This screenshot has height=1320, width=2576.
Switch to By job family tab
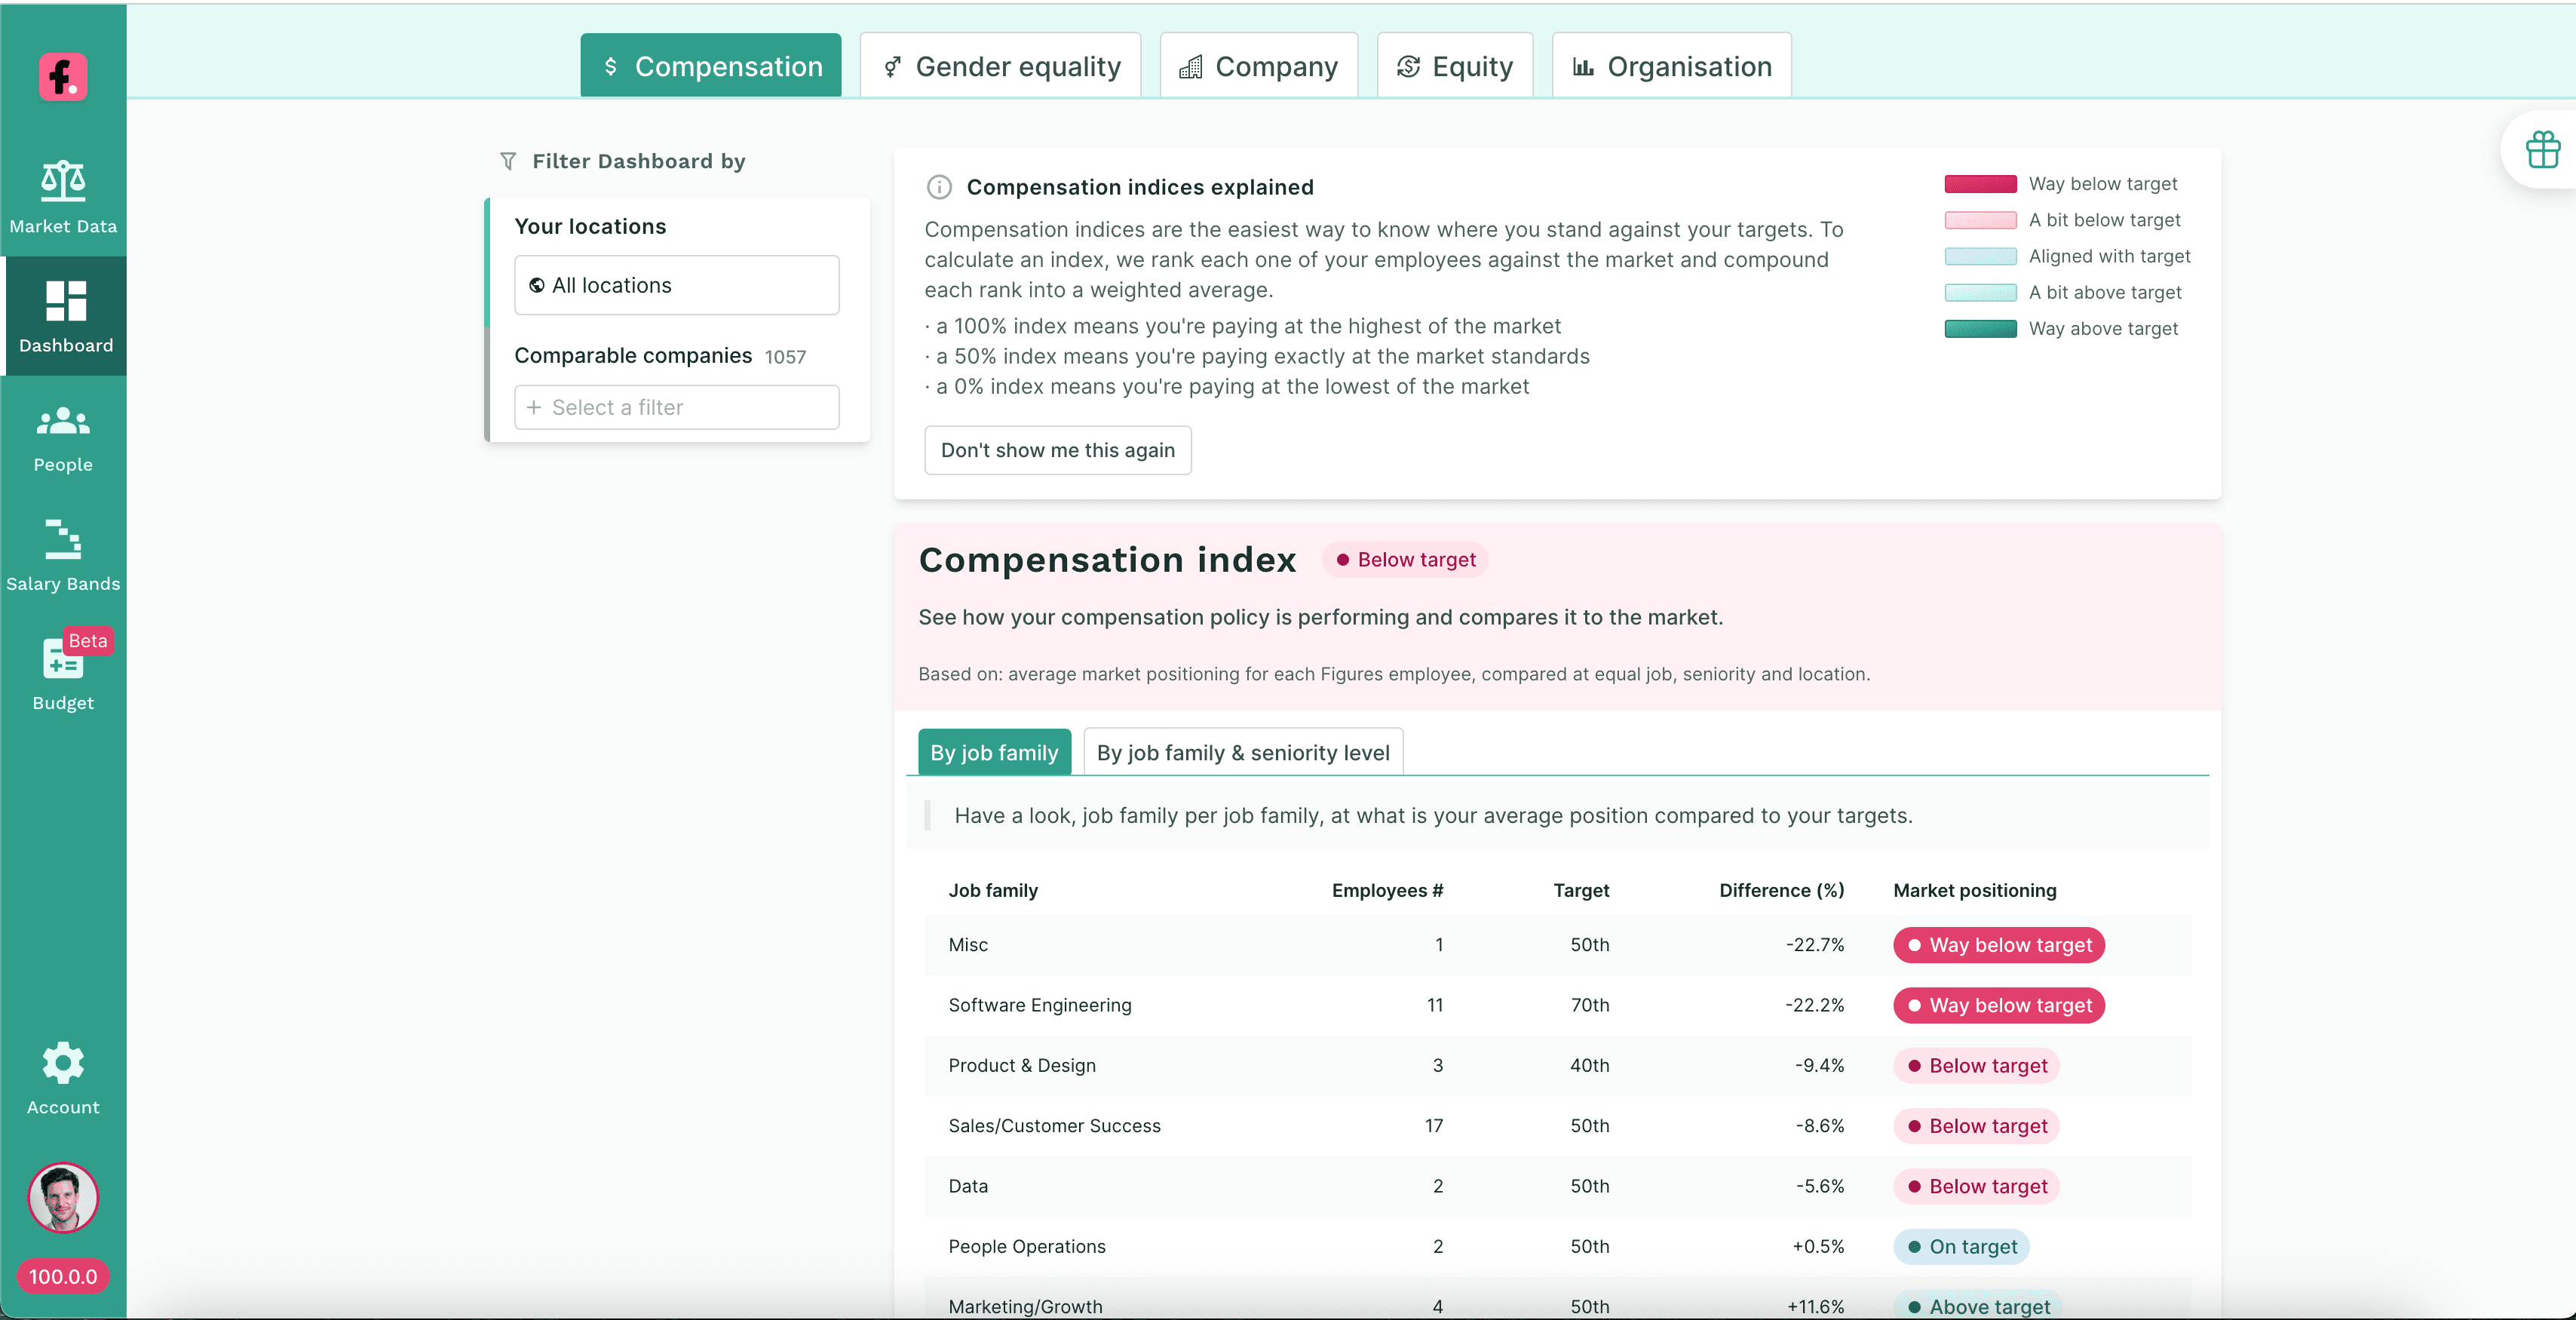(995, 753)
